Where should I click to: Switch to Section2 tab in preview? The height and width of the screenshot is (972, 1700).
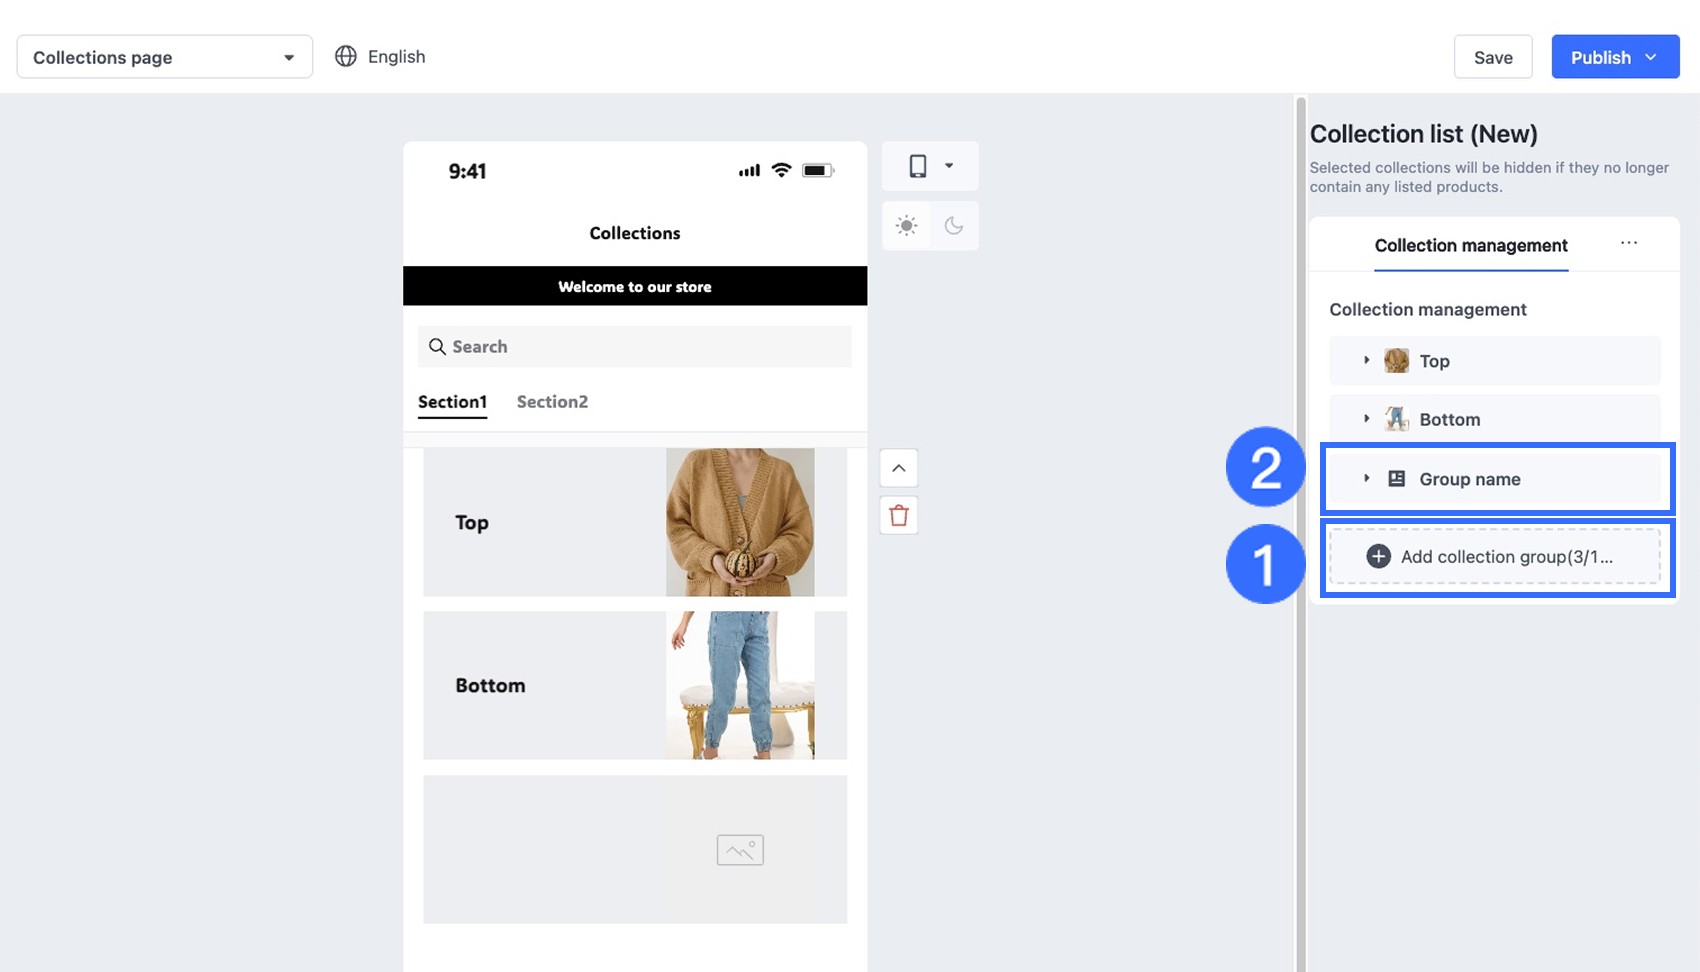click(x=552, y=402)
